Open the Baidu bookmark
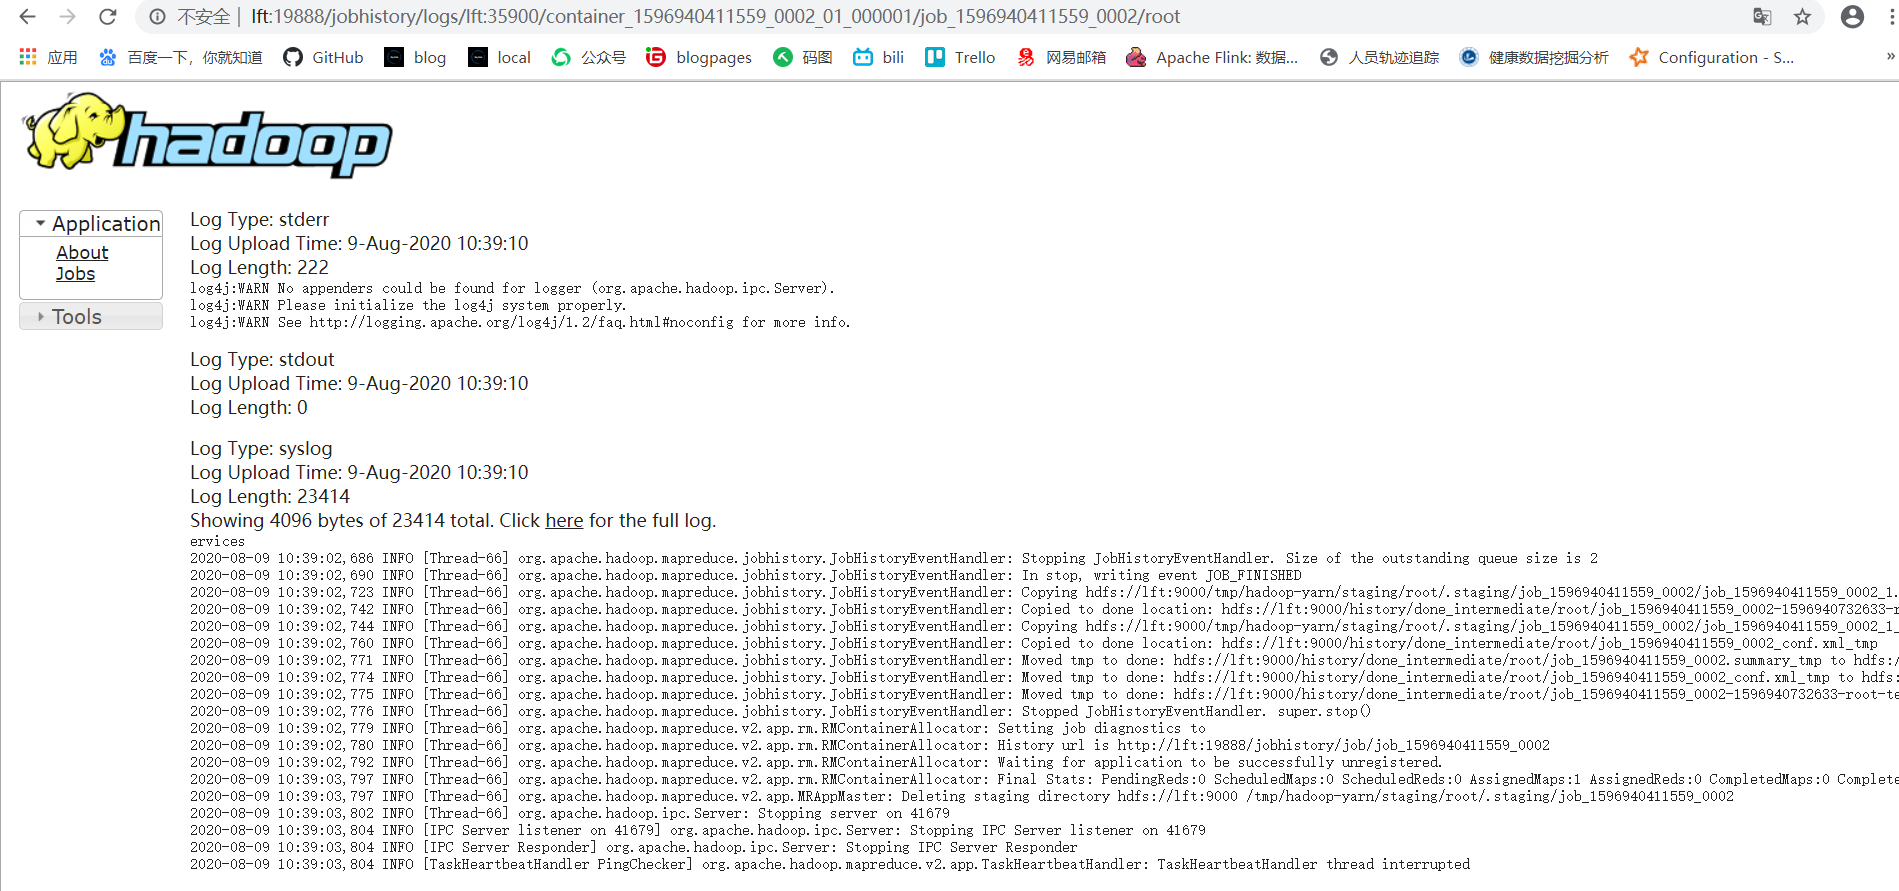The height and width of the screenshot is (891, 1899). tap(180, 57)
